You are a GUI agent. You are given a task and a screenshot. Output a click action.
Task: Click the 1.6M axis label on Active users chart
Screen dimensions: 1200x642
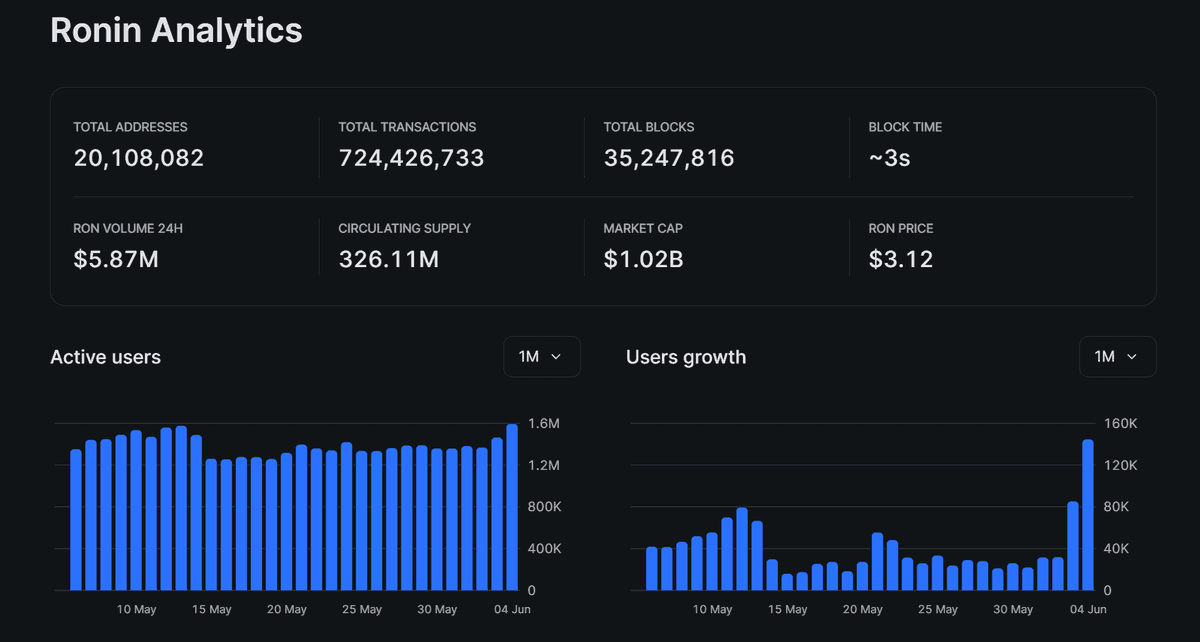point(544,423)
